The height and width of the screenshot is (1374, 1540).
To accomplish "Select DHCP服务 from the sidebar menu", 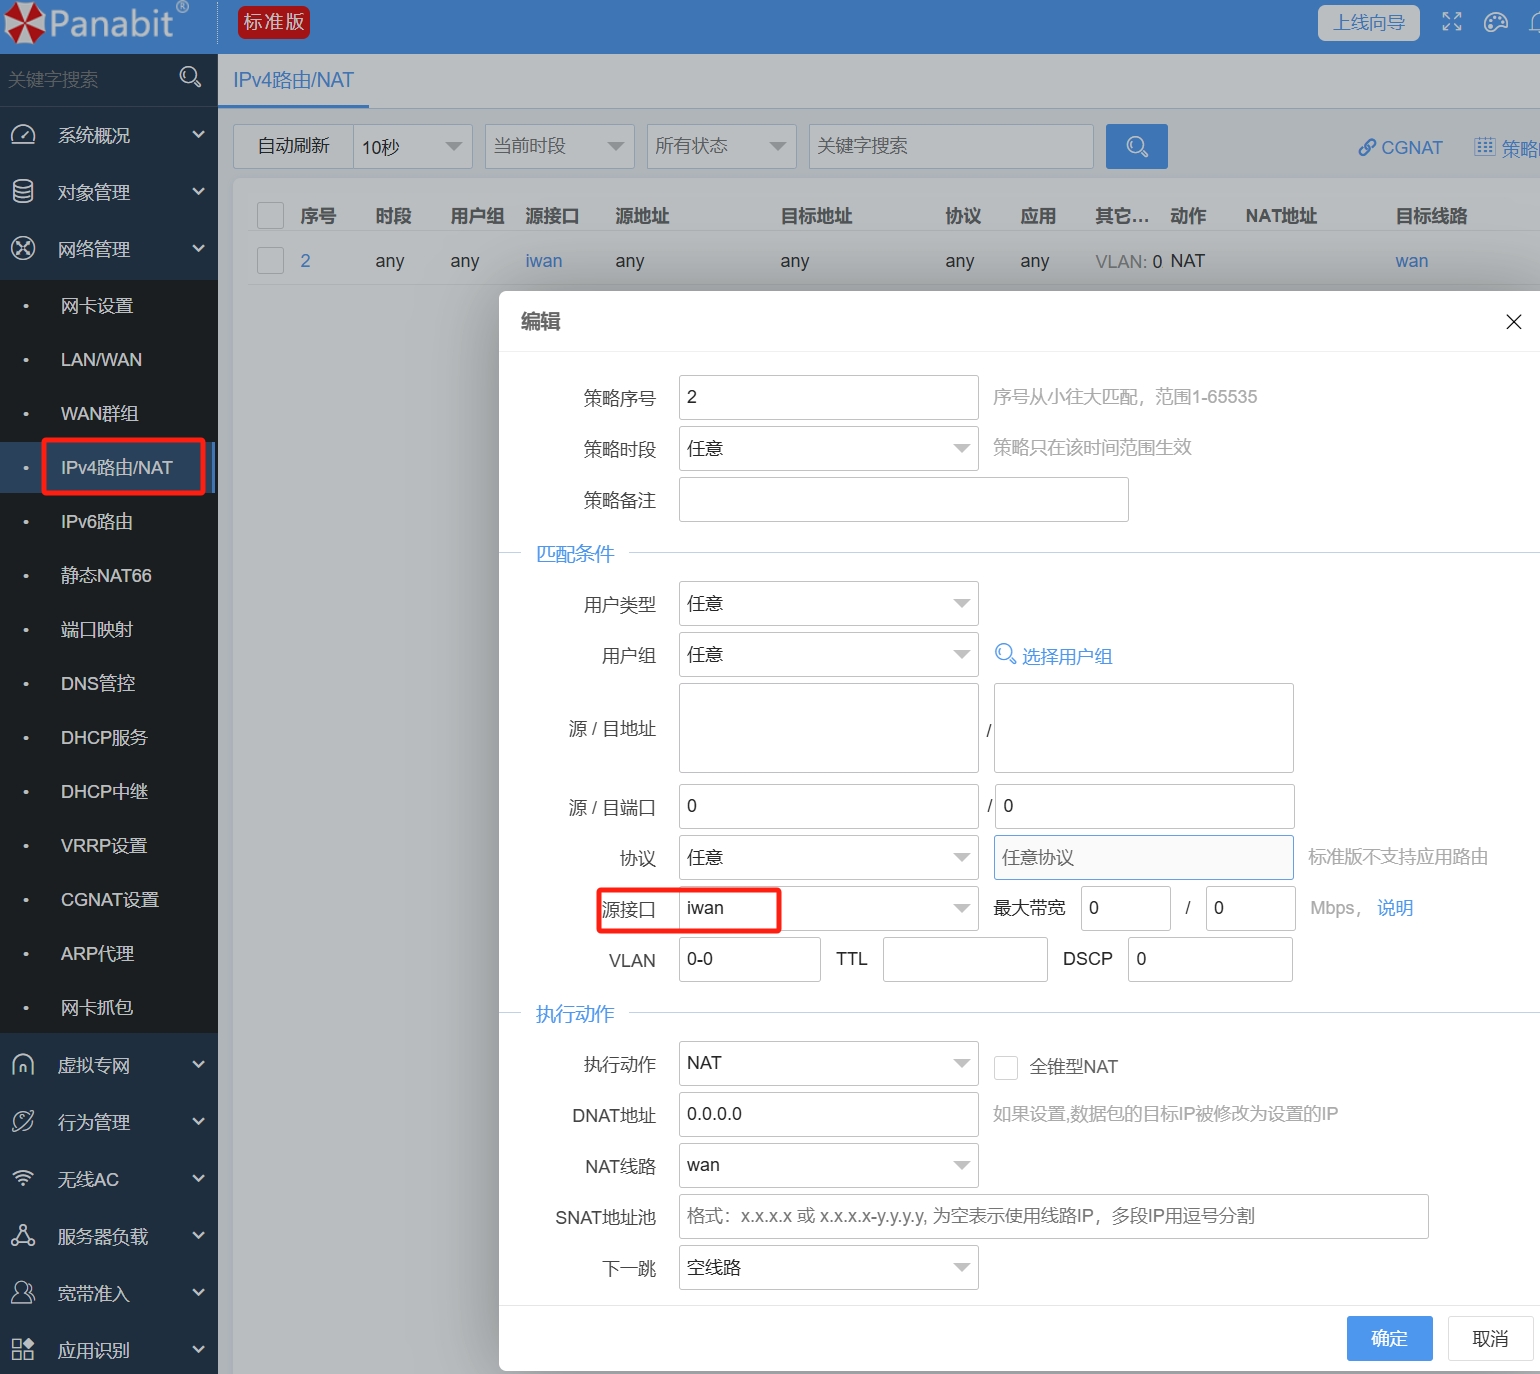I will click(104, 737).
